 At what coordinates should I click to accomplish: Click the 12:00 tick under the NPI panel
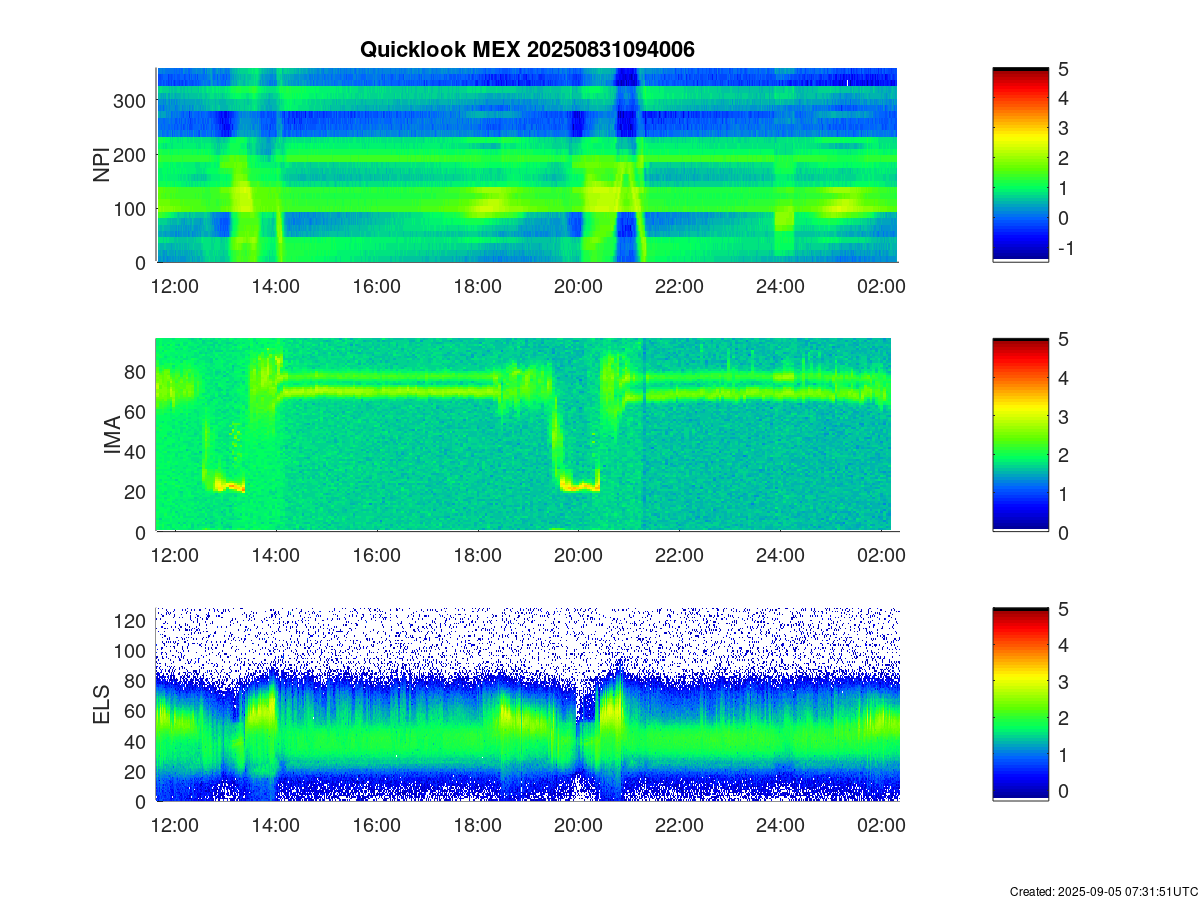click(x=174, y=286)
